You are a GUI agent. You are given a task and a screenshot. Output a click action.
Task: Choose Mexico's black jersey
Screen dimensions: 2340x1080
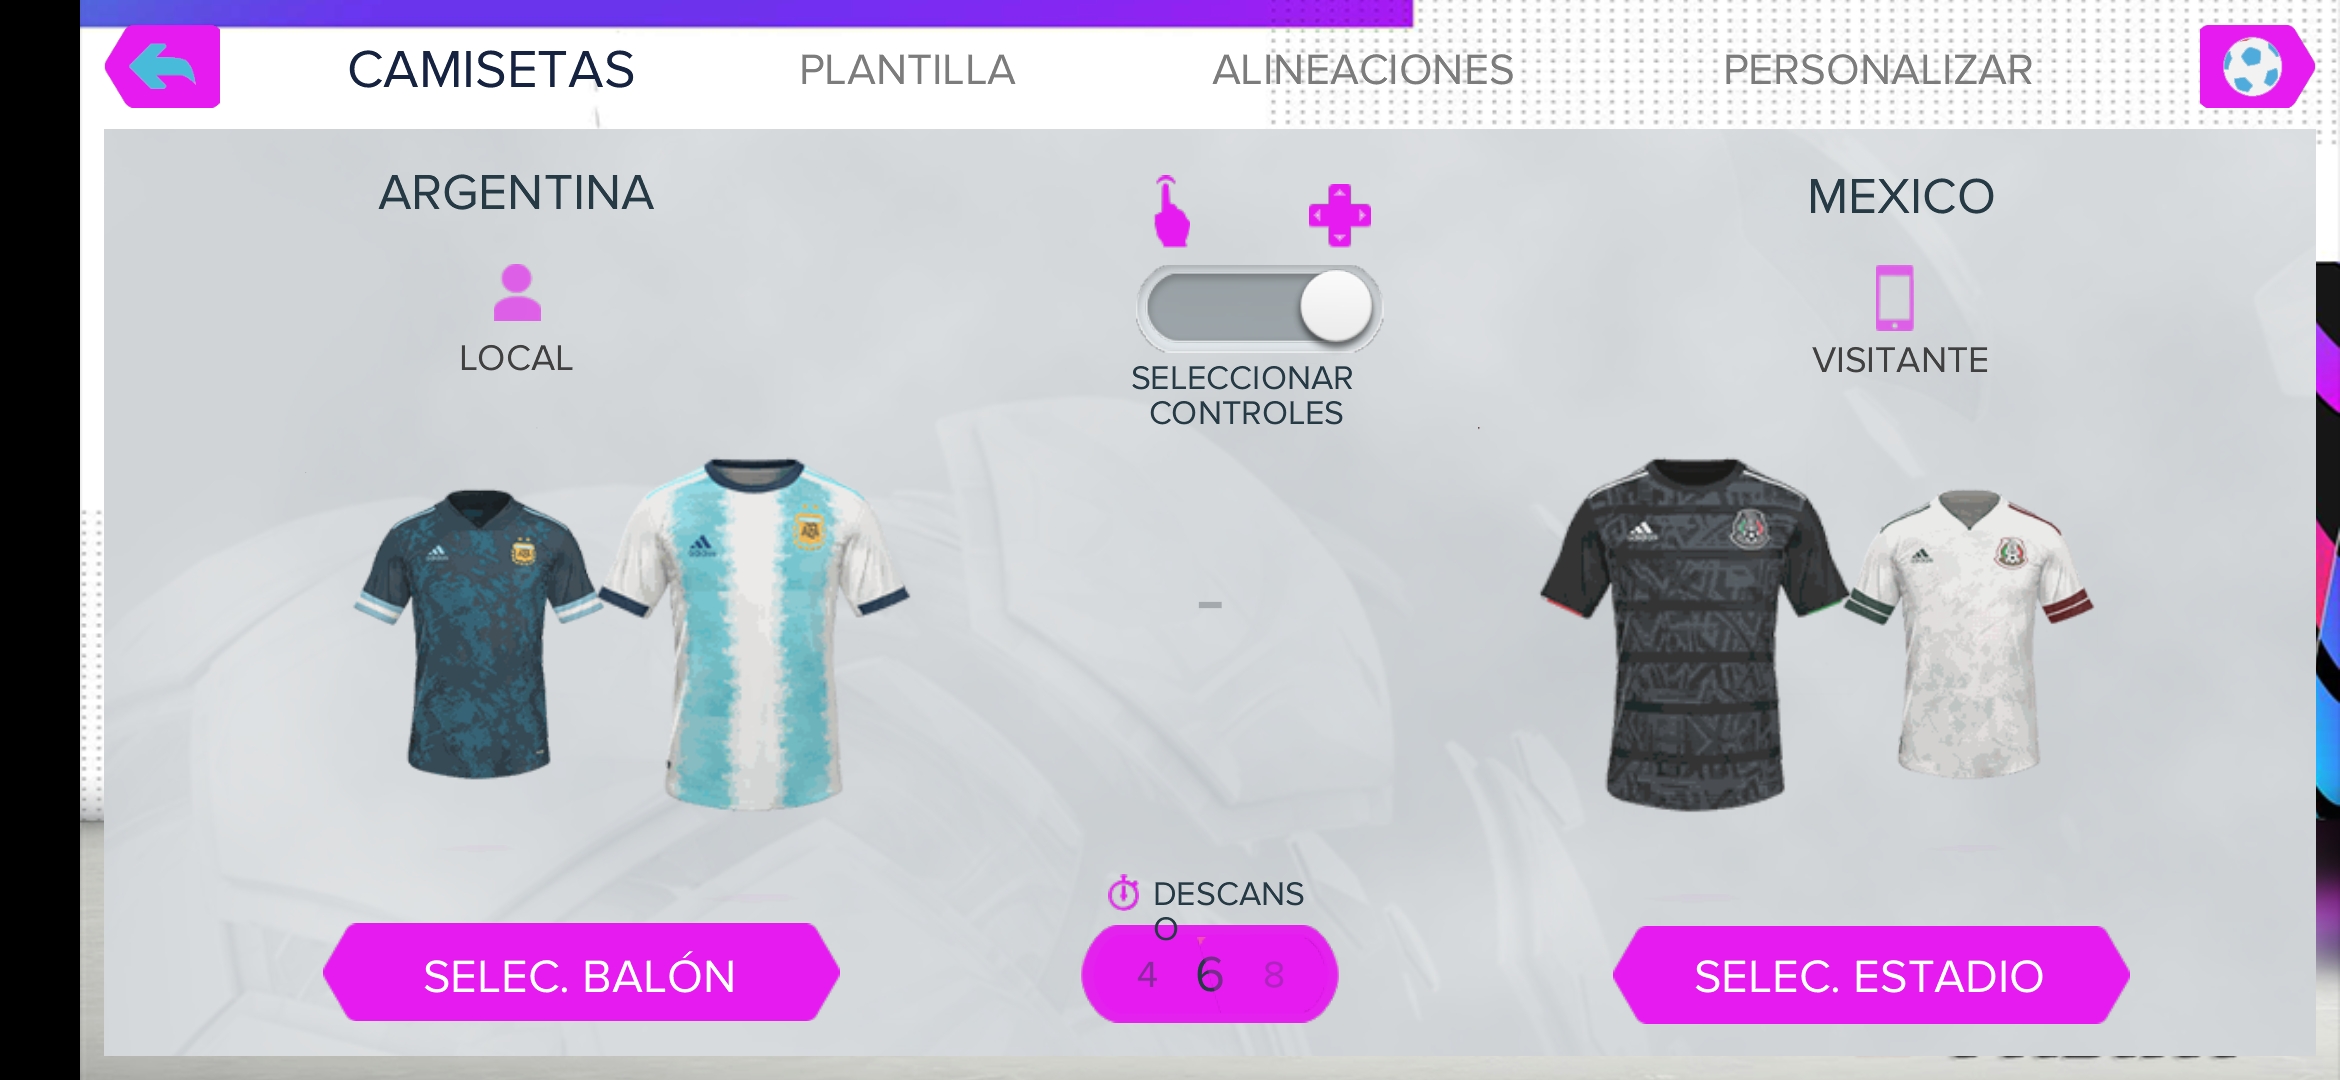pos(1695,633)
